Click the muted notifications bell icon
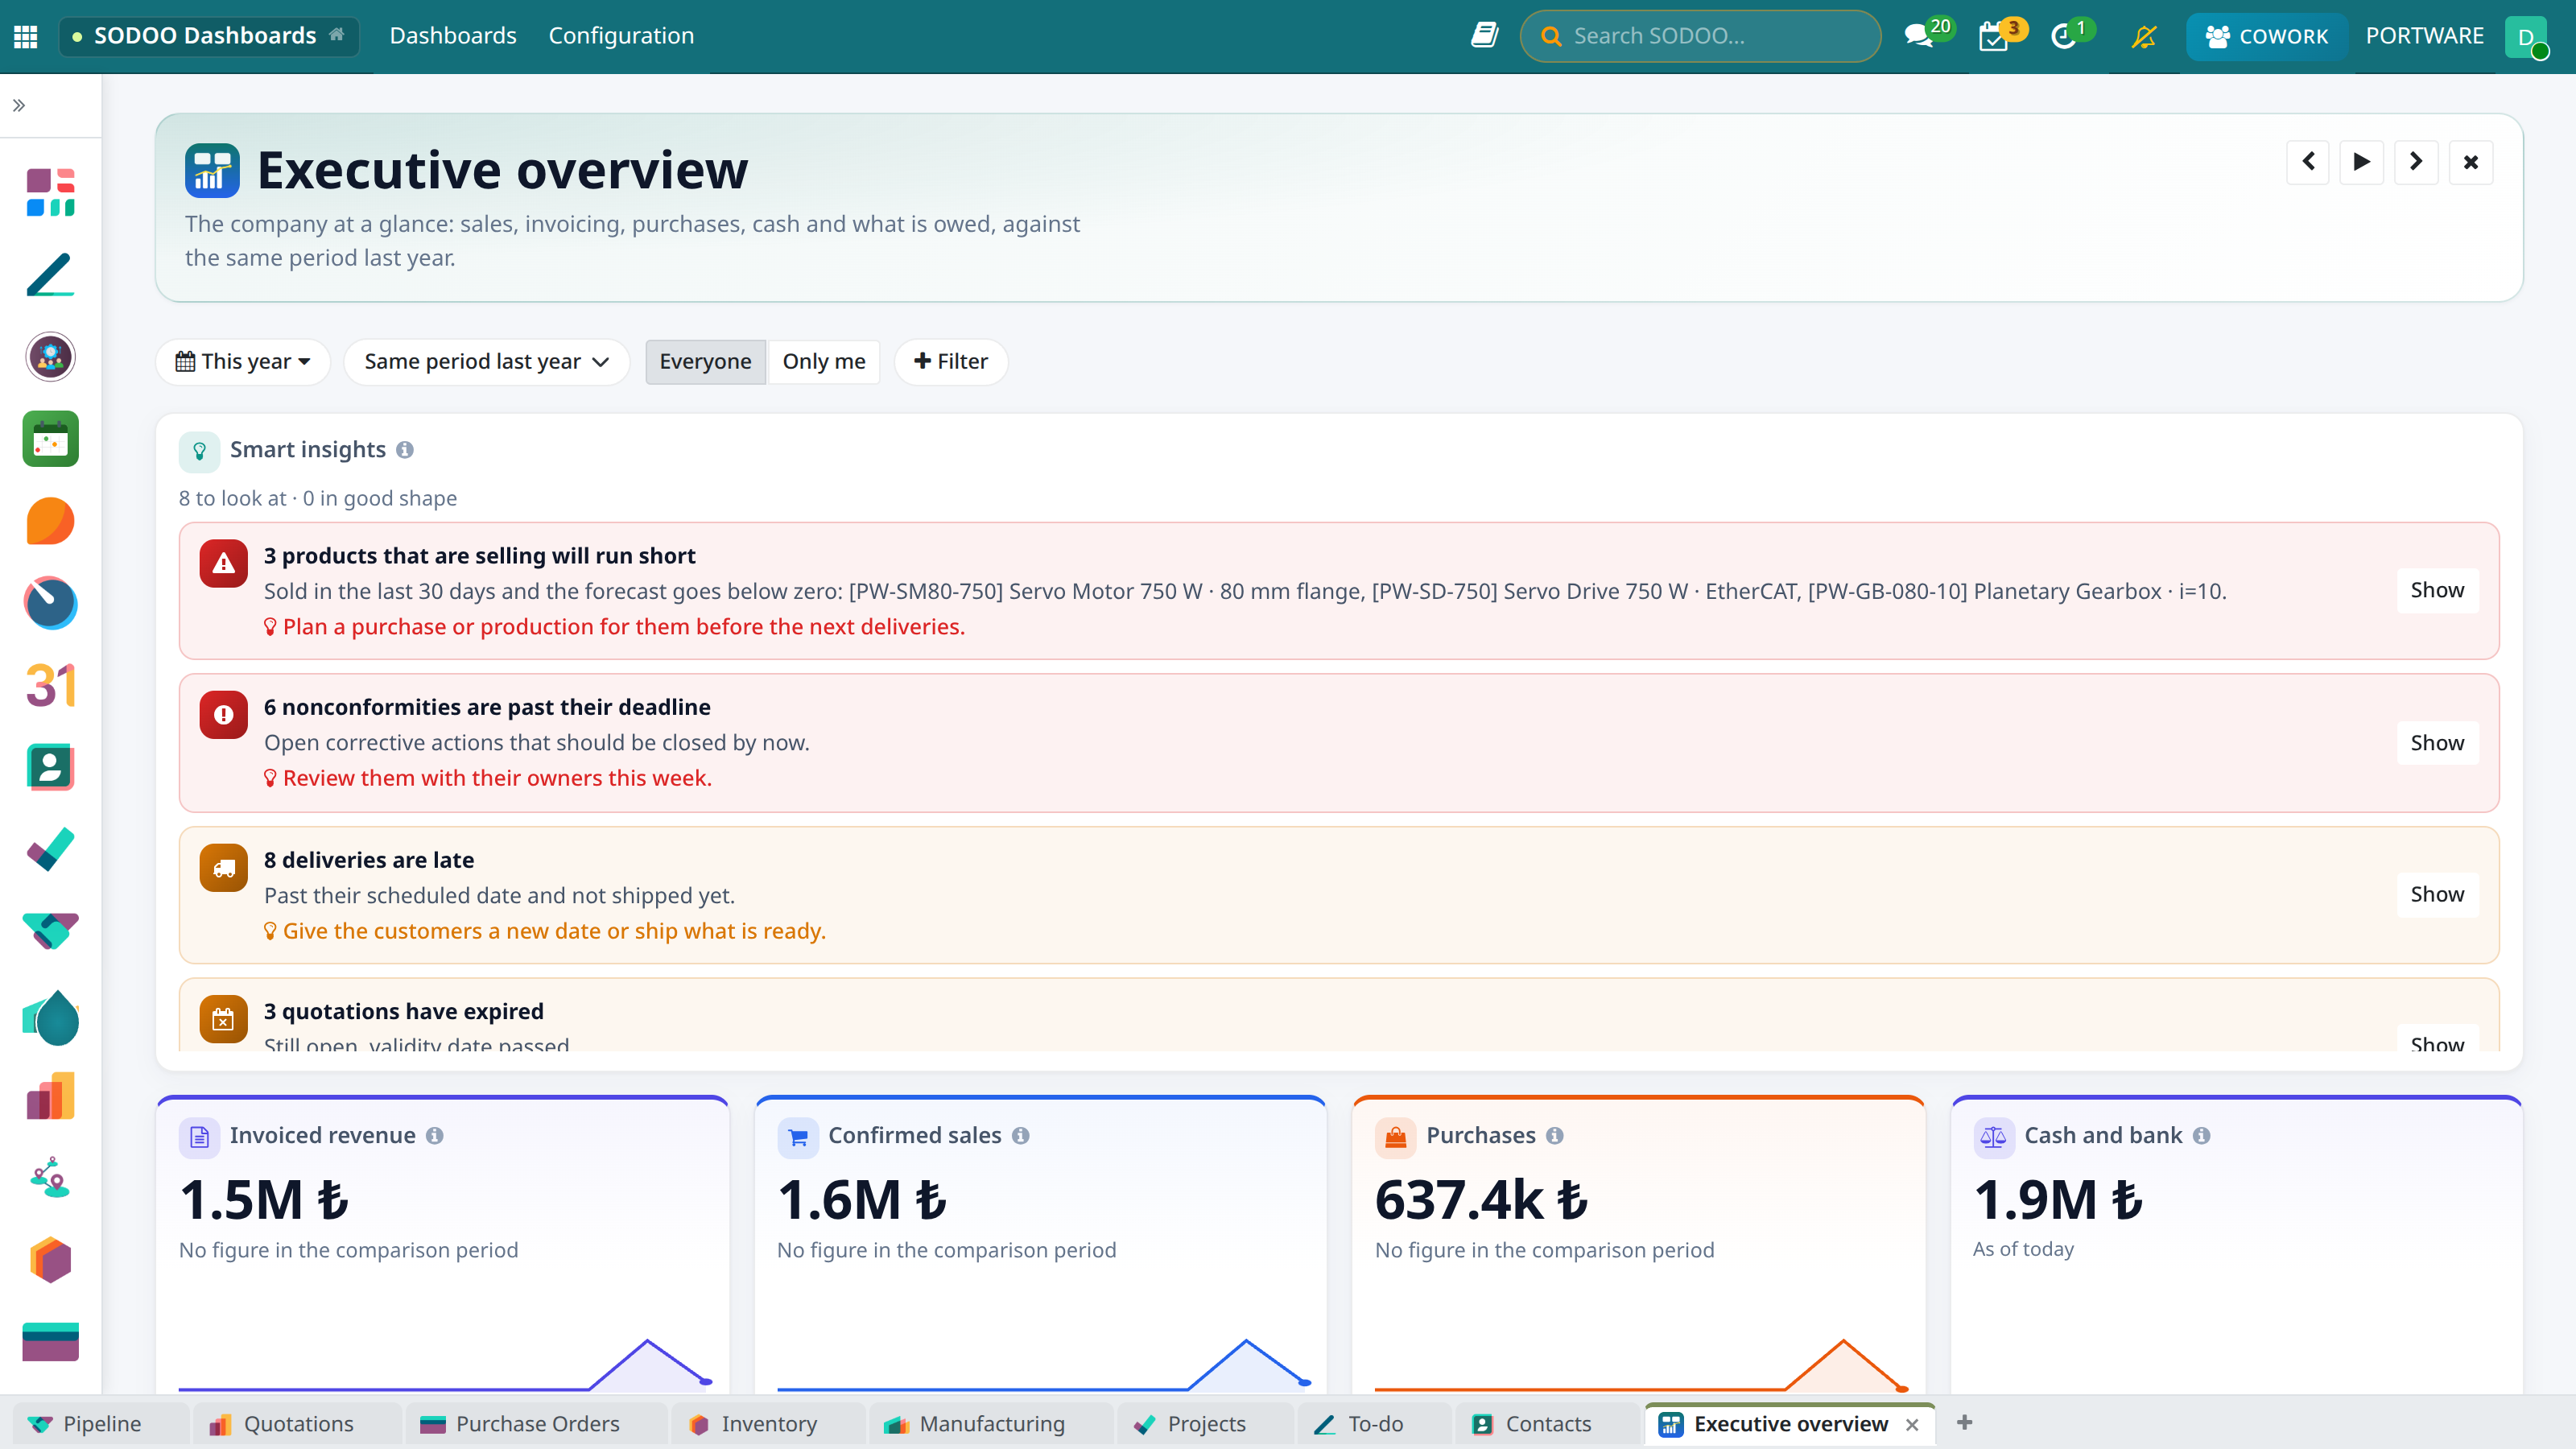This screenshot has width=2576, height=1449. pos(2143,36)
